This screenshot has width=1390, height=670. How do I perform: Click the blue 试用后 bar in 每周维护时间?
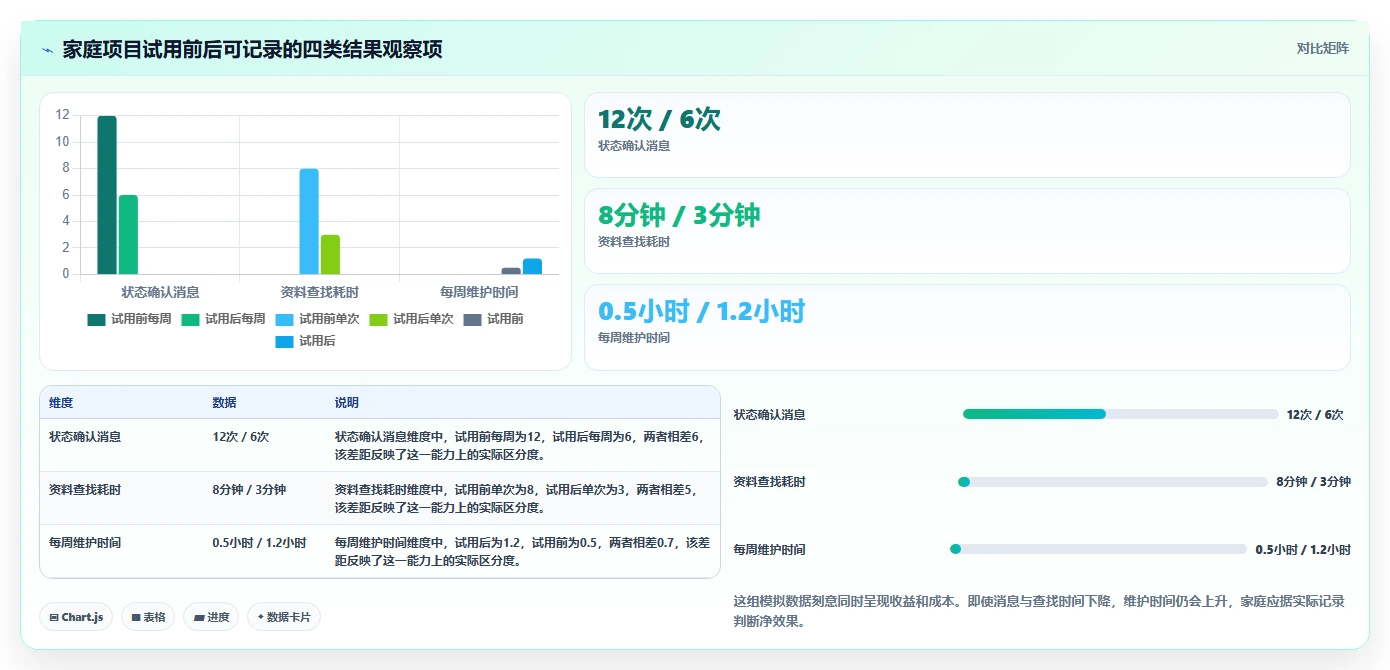[532, 266]
